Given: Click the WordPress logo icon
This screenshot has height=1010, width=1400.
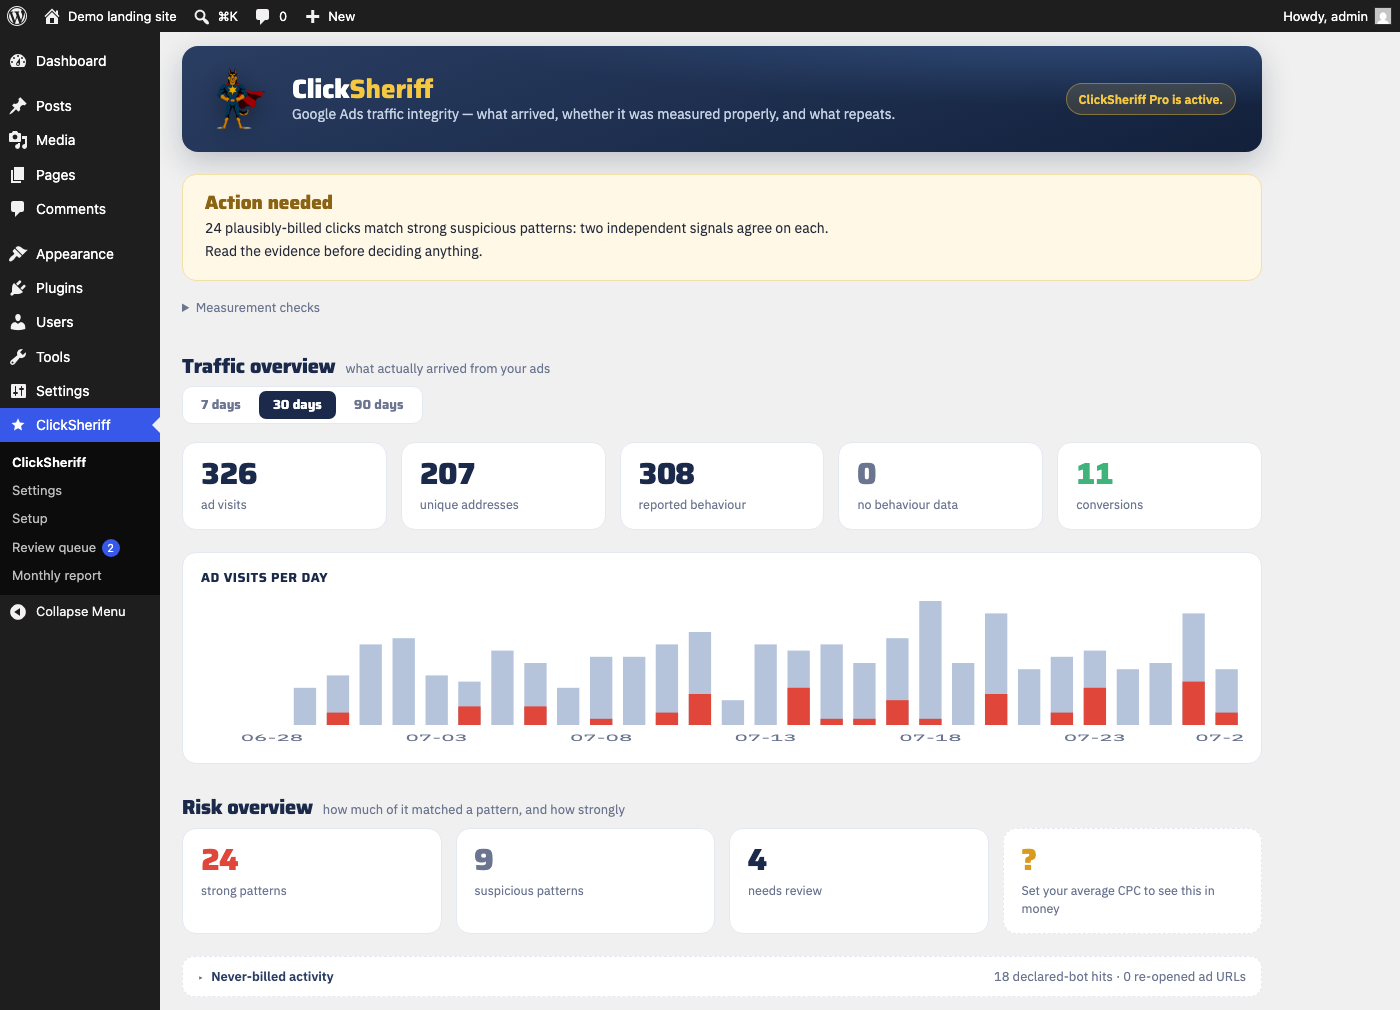Looking at the screenshot, I should click(x=17, y=16).
